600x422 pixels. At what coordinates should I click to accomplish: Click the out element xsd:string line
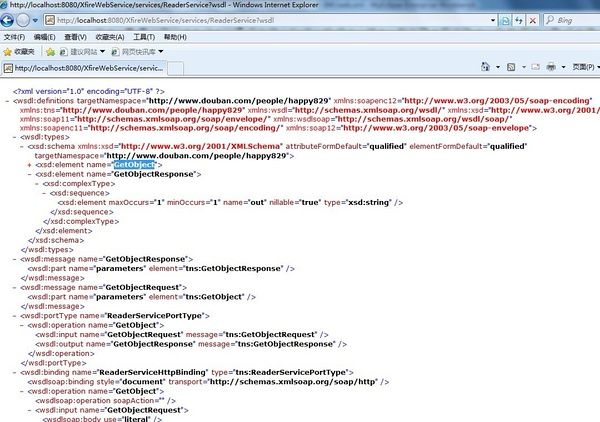[230, 202]
